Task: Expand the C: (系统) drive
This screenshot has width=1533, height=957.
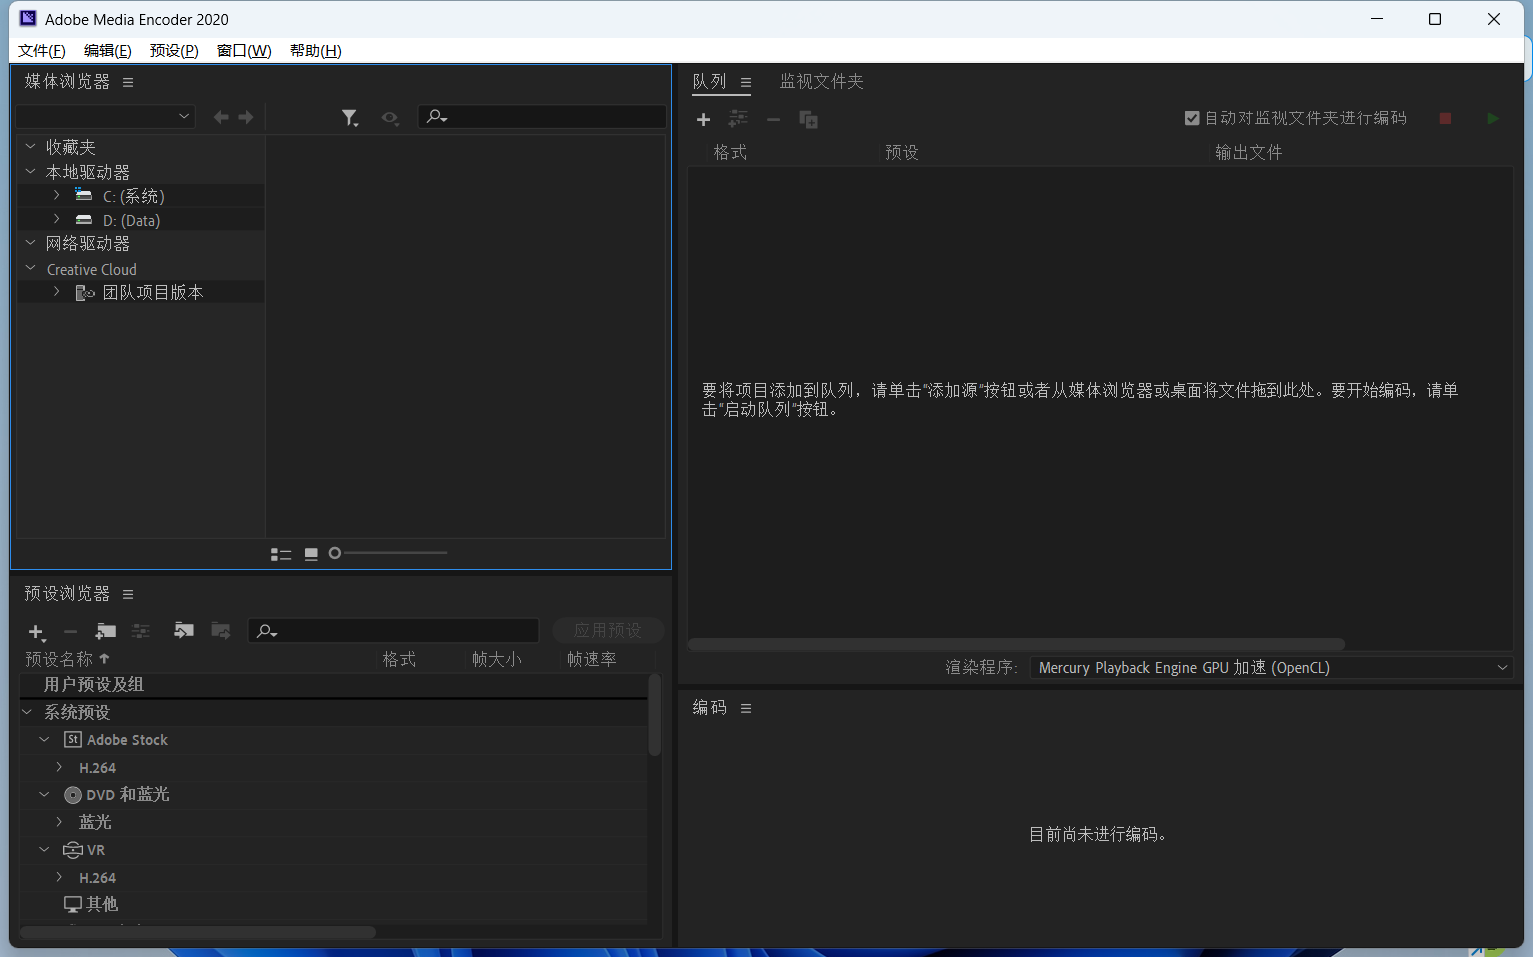Action: pyautogui.click(x=57, y=195)
